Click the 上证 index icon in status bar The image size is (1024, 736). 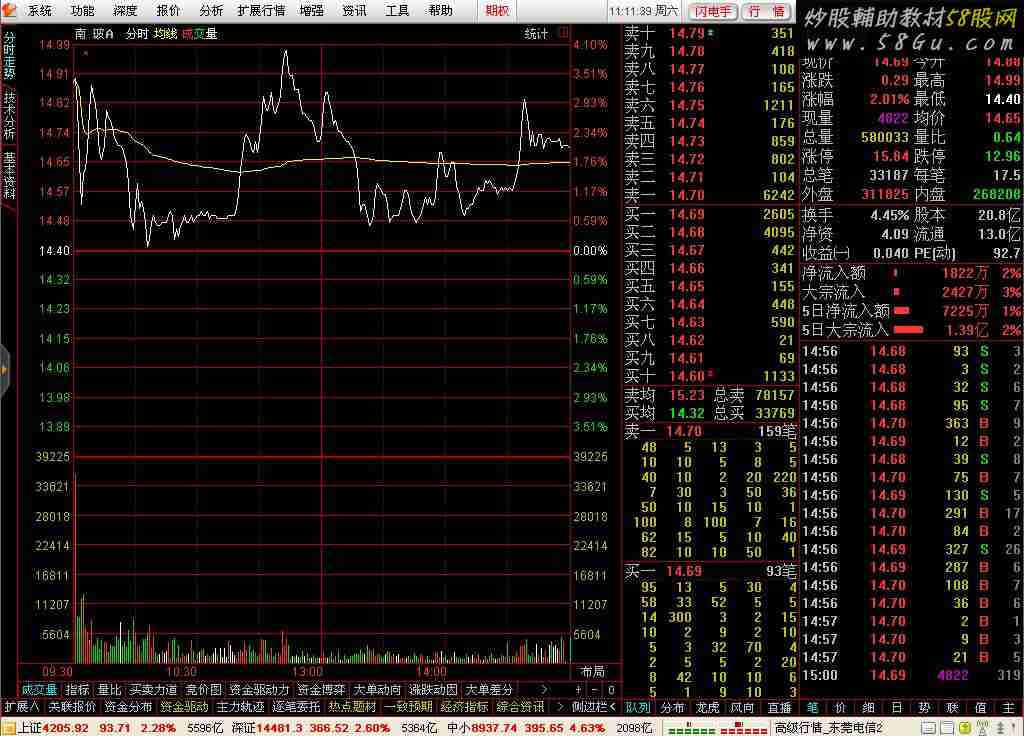8,728
